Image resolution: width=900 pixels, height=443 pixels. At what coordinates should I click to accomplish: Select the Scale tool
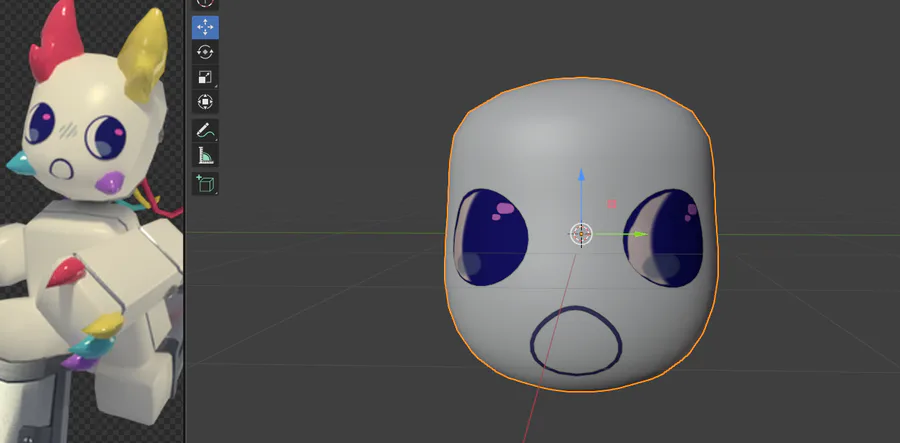[x=205, y=77]
